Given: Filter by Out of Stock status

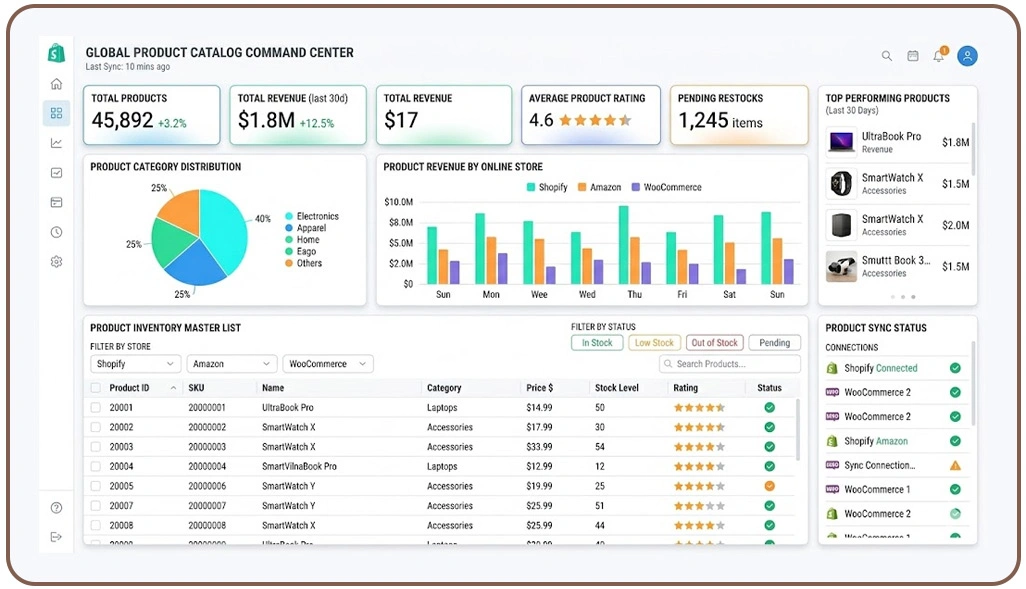Looking at the screenshot, I should point(715,343).
